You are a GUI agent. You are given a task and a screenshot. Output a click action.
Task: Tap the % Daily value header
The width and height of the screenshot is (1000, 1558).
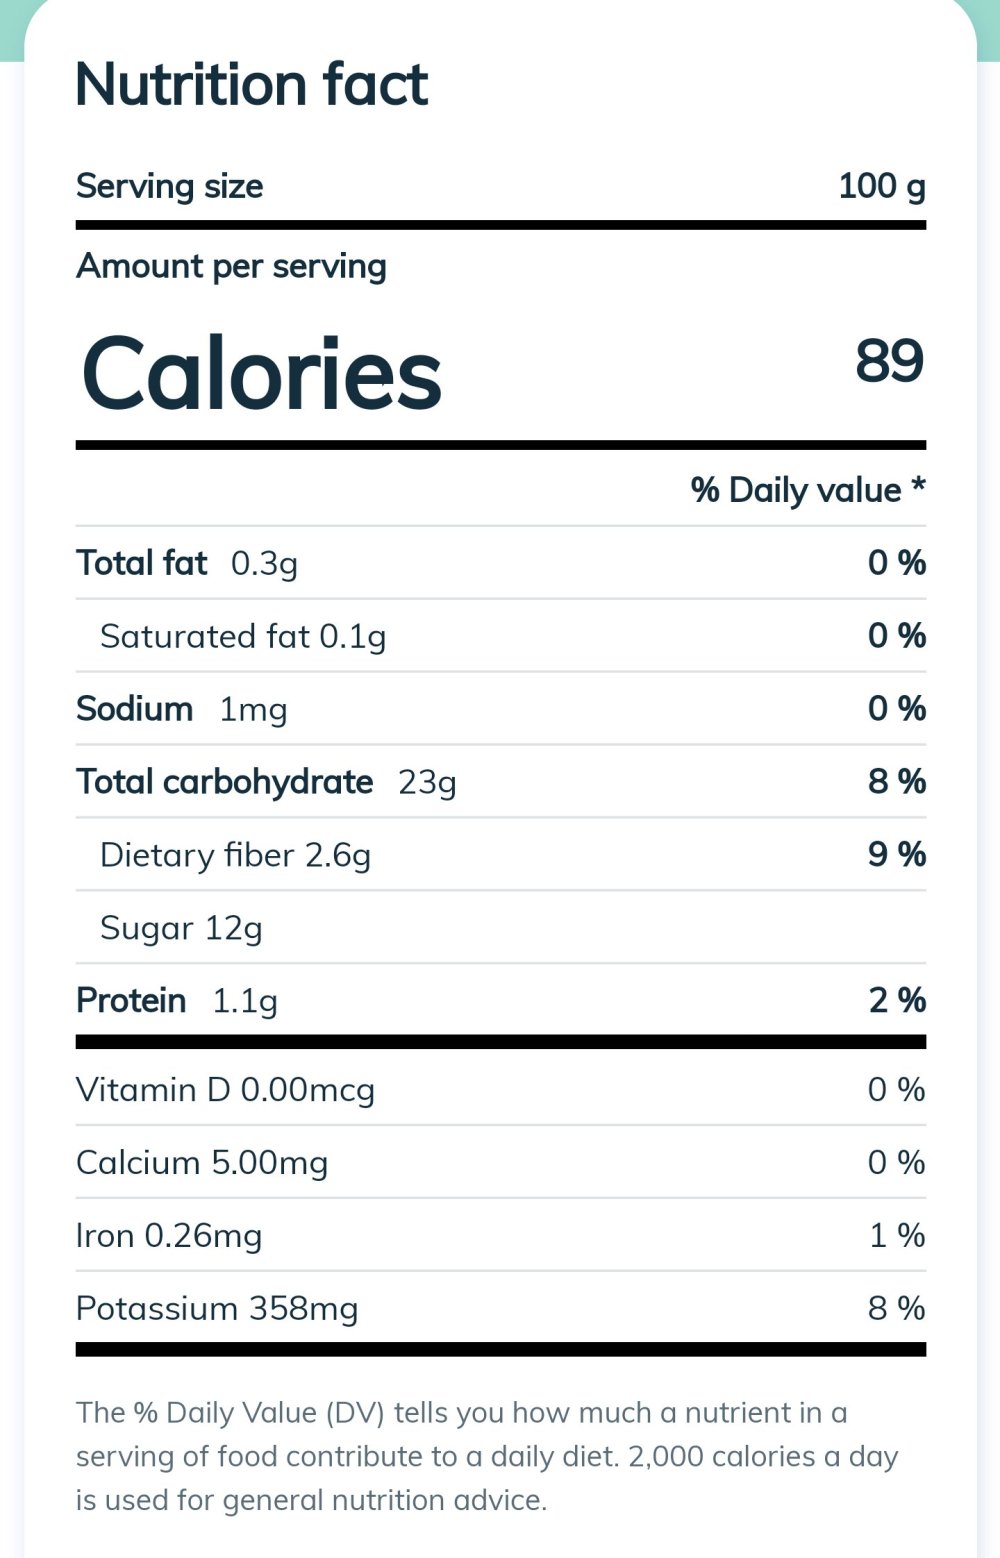pos(807,490)
